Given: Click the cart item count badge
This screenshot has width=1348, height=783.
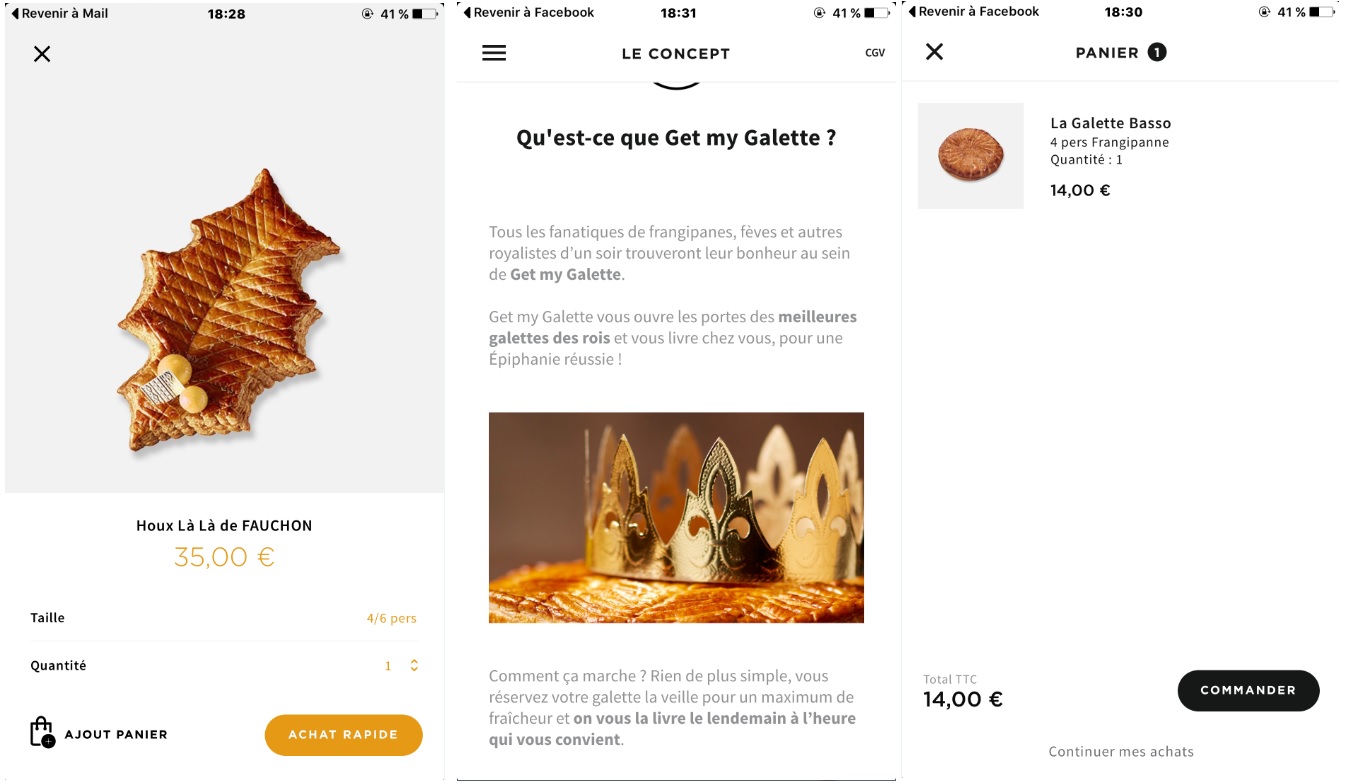Looking at the screenshot, I should (1157, 52).
